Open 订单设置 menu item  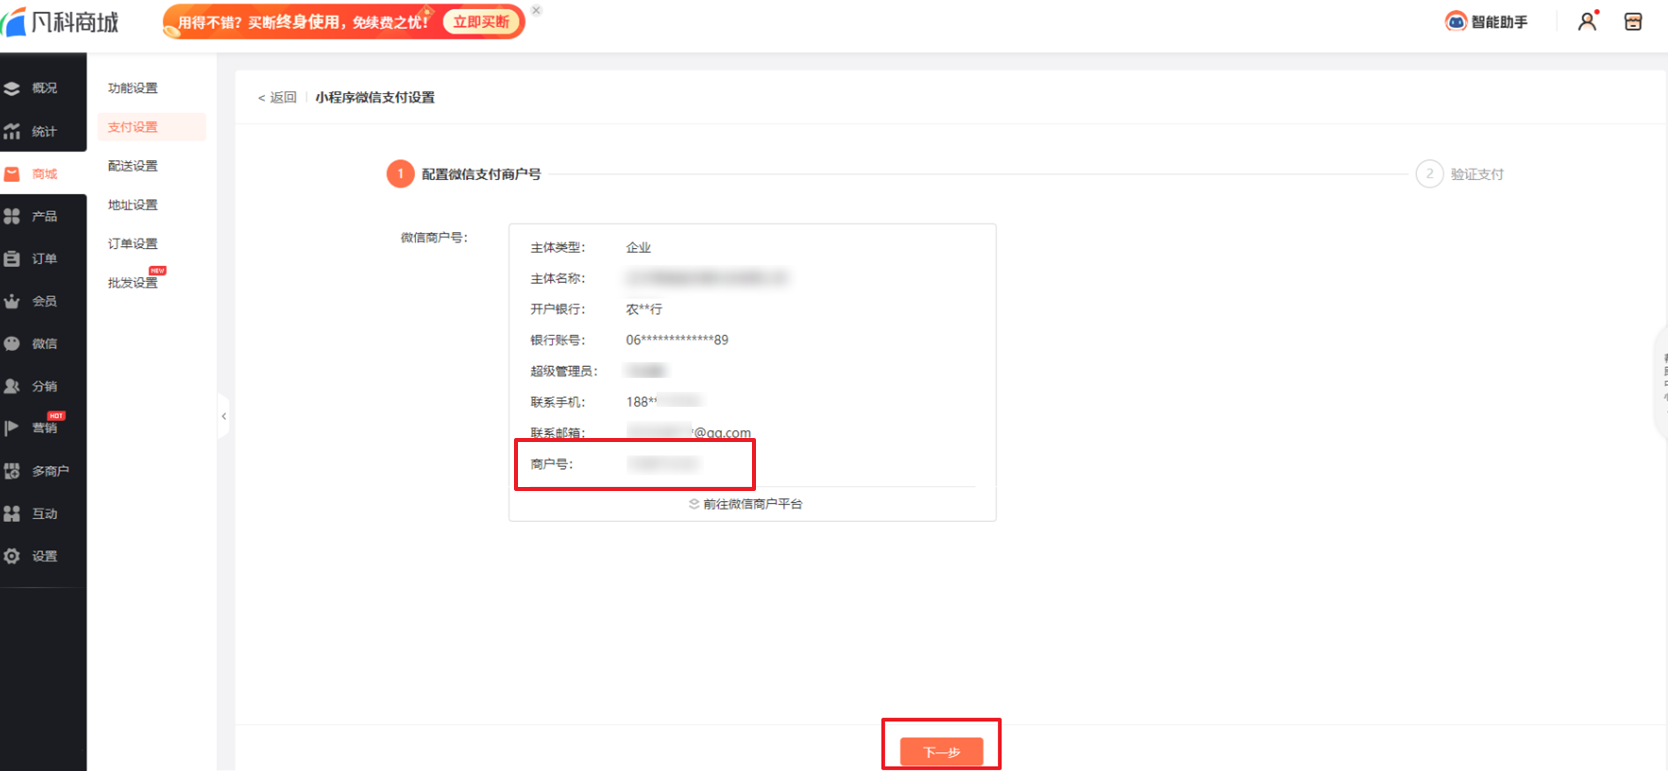(x=133, y=244)
